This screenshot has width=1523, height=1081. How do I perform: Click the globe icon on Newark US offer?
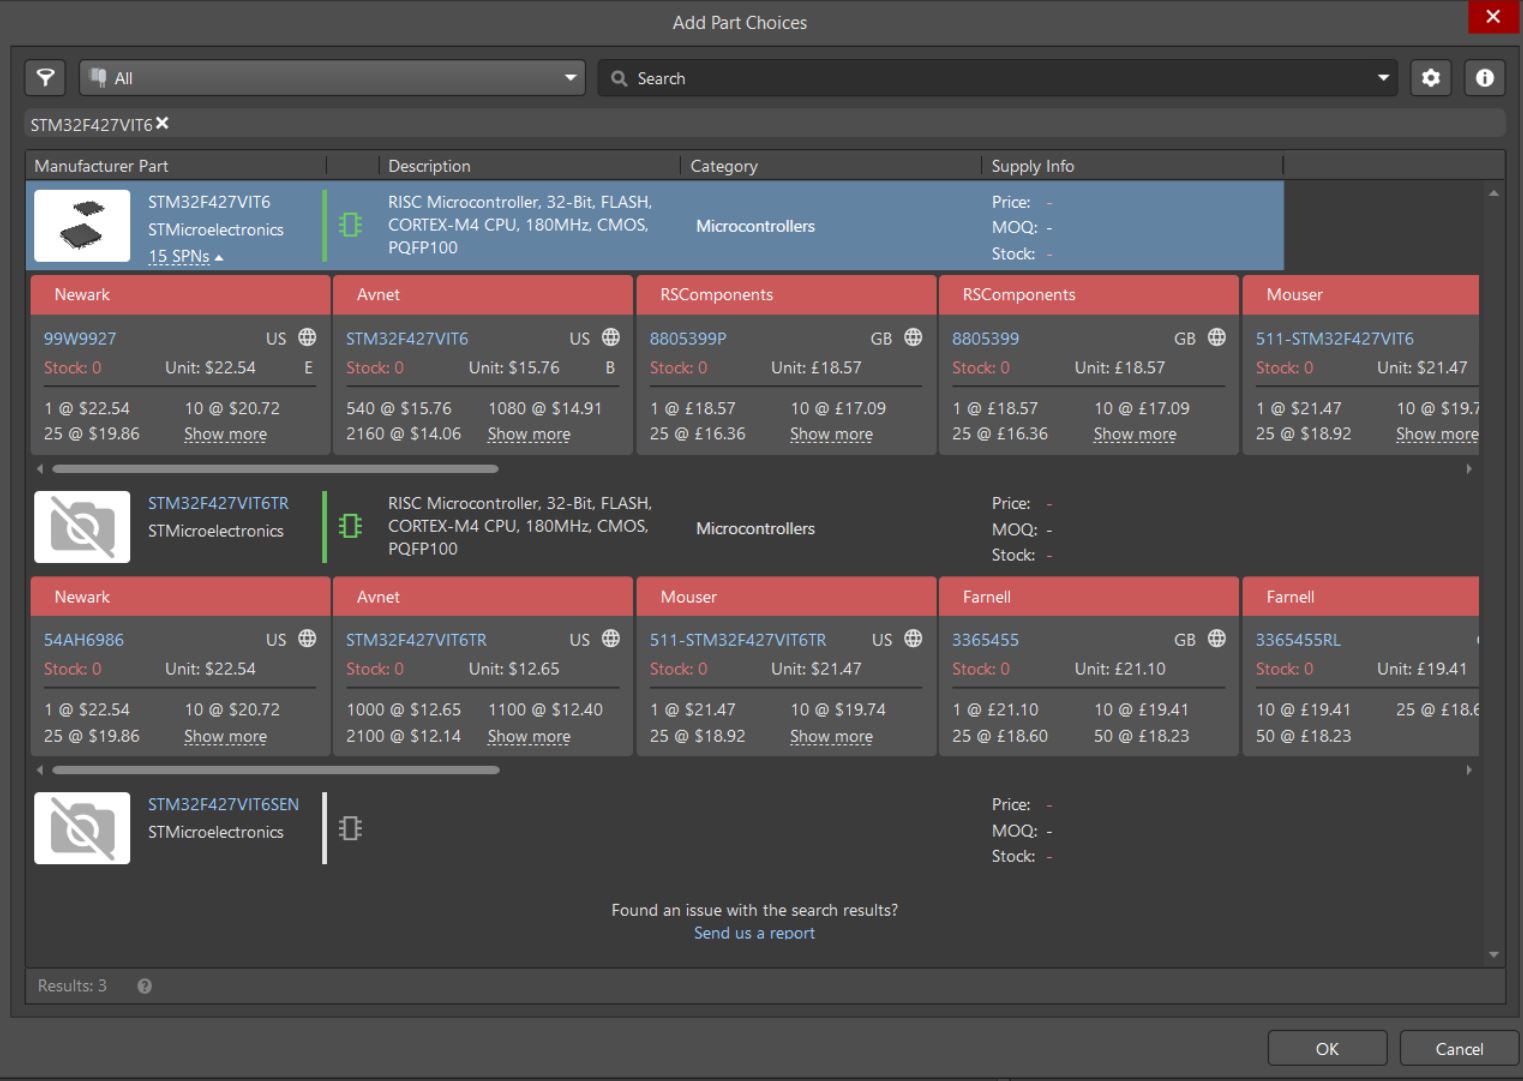click(307, 338)
